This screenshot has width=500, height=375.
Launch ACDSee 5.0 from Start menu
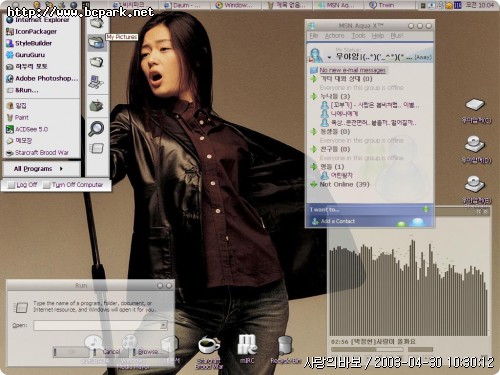27,129
